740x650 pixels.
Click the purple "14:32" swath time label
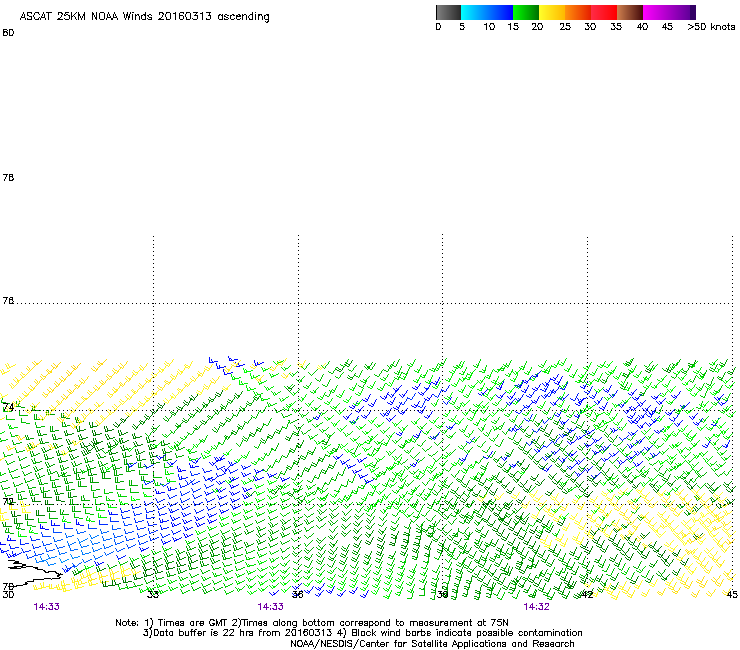(x=537, y=607)
